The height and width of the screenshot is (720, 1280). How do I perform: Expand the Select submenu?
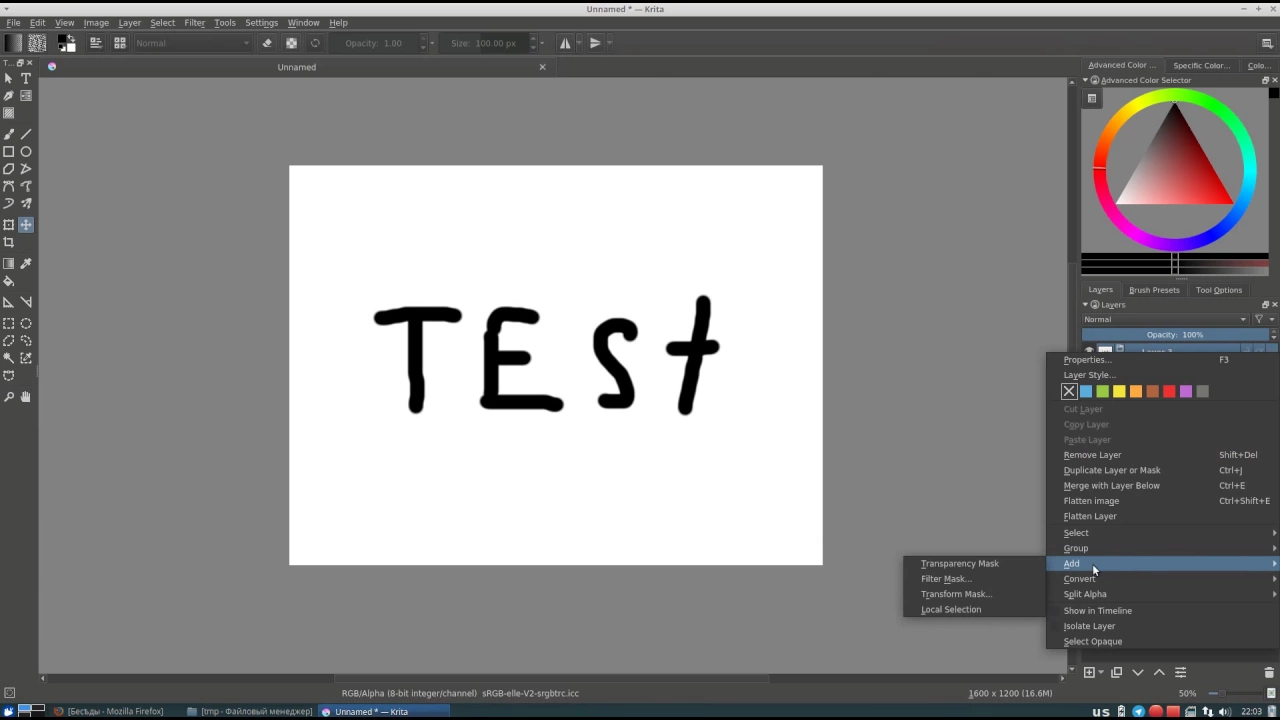1162,533
